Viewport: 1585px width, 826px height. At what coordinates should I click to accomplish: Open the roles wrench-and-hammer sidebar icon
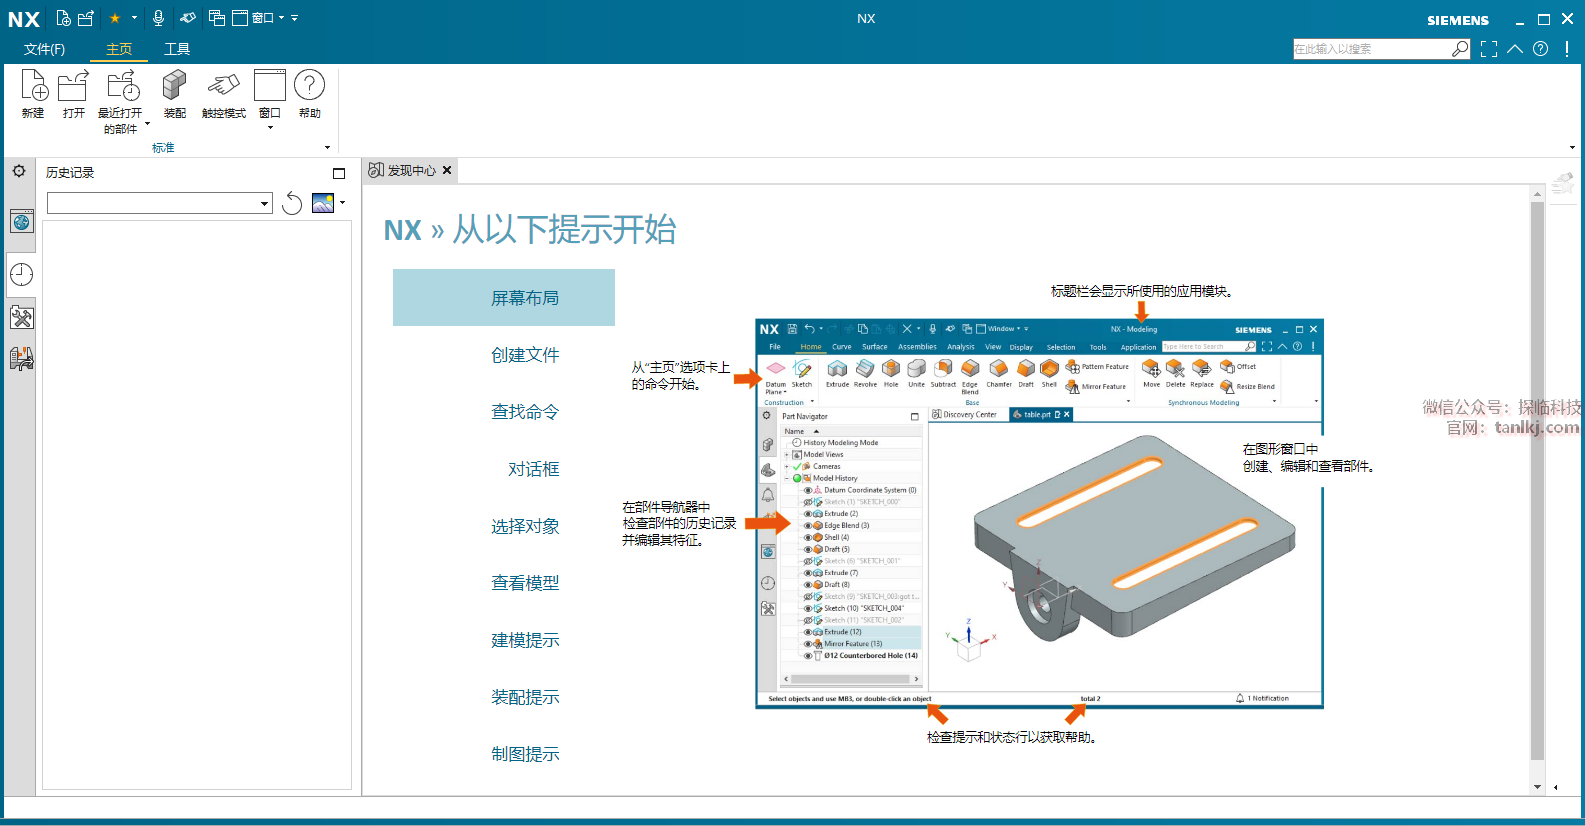click(21, 318)
